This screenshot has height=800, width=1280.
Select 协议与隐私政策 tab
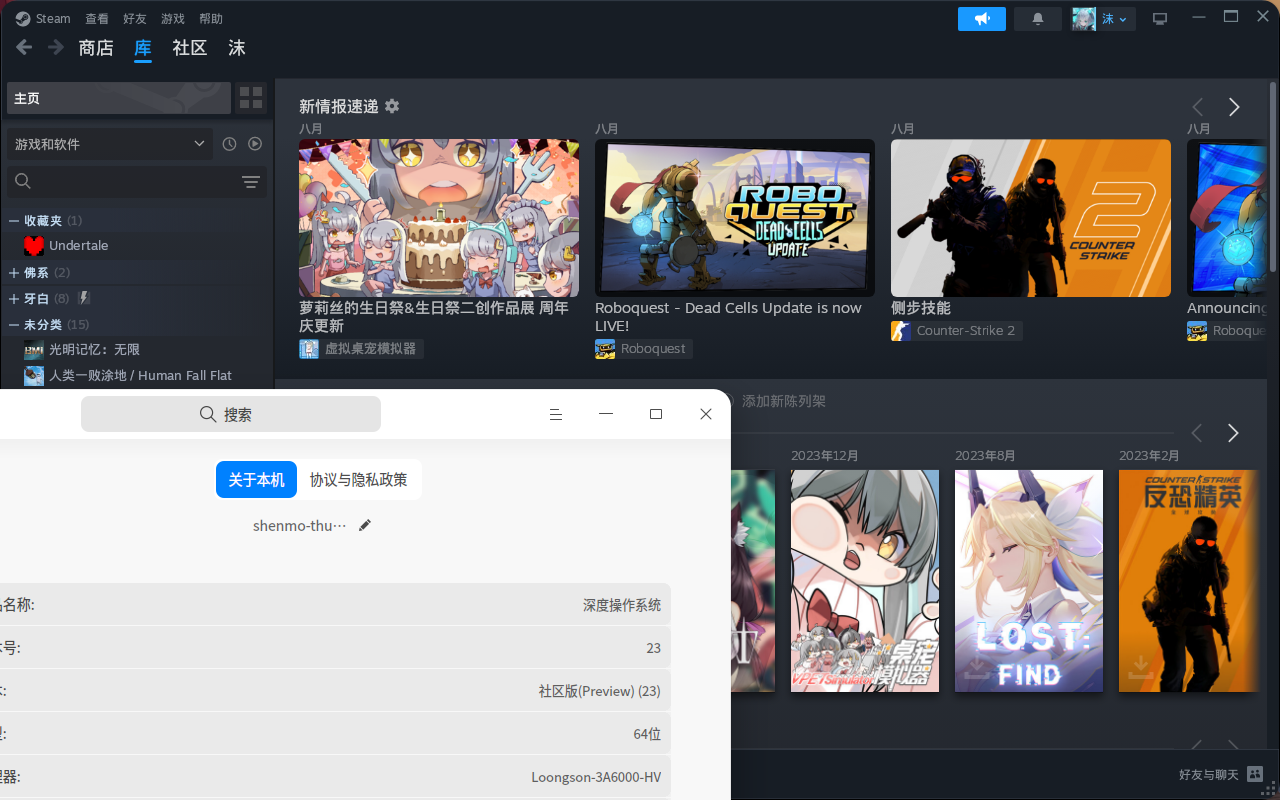[x=359, y=480]
